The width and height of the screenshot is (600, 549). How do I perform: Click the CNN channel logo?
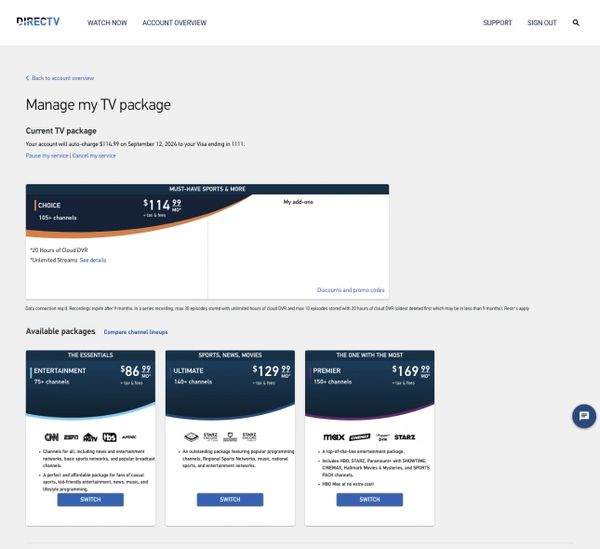pos(51,437)
